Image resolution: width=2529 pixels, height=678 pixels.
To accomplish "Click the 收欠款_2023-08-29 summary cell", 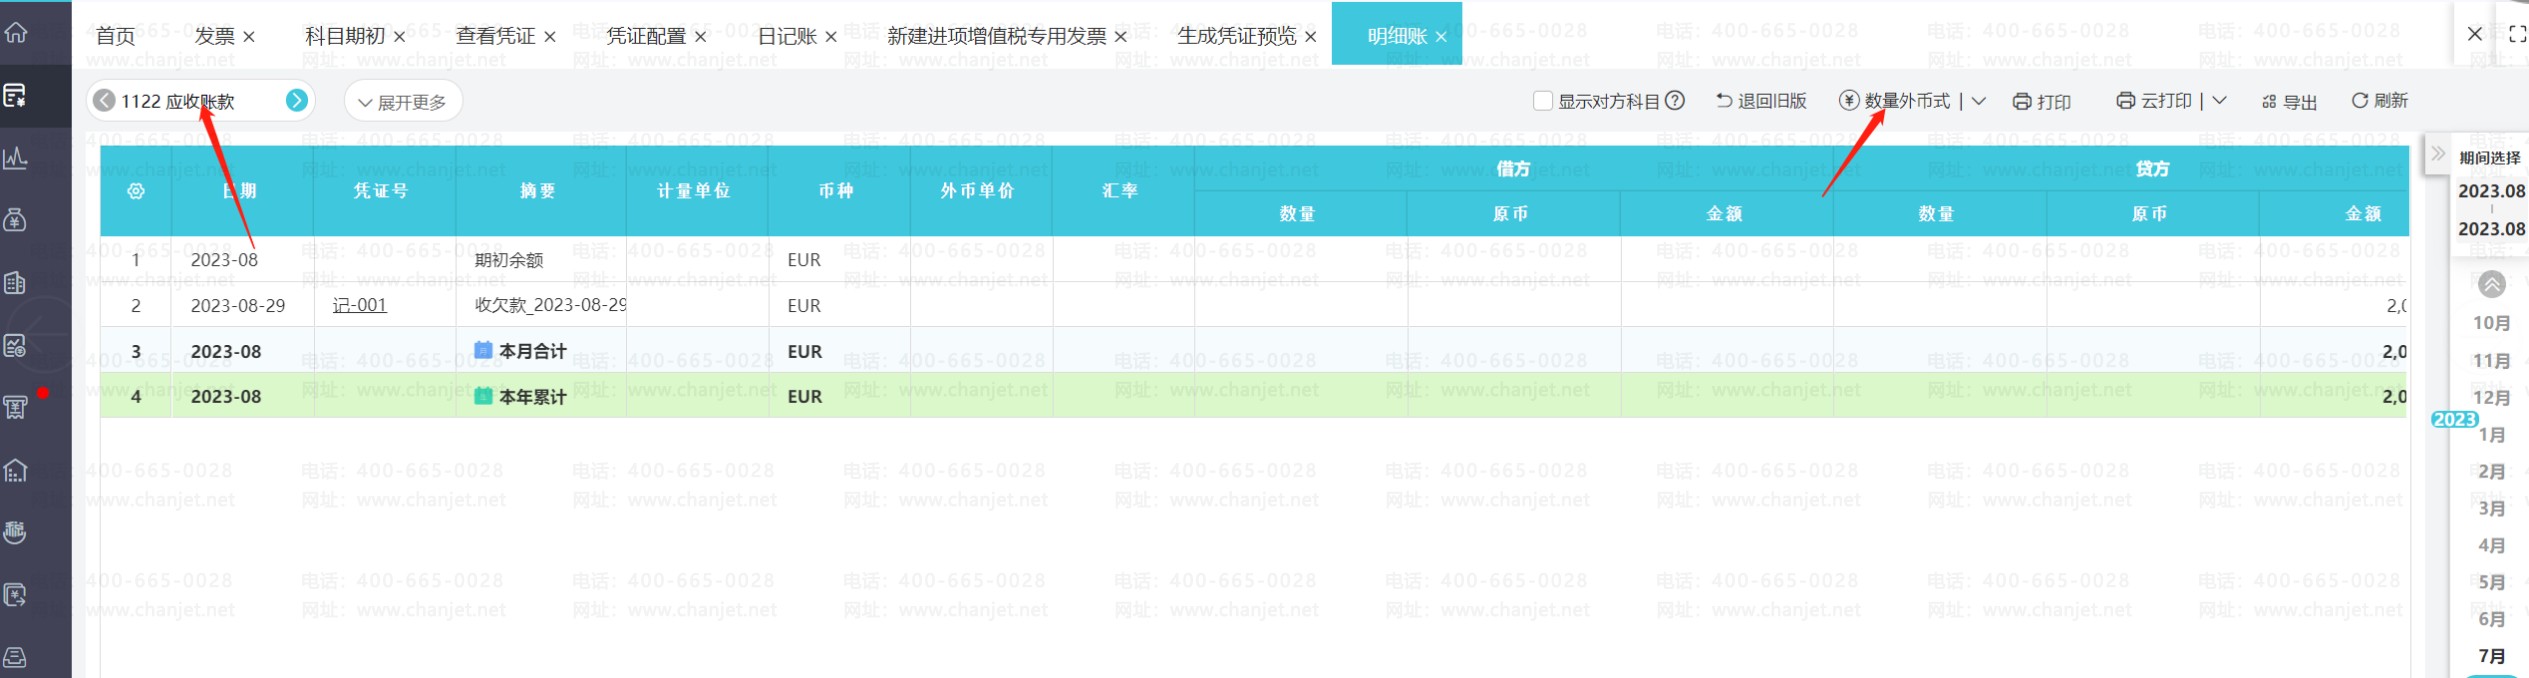I will [x=541, y=305].
